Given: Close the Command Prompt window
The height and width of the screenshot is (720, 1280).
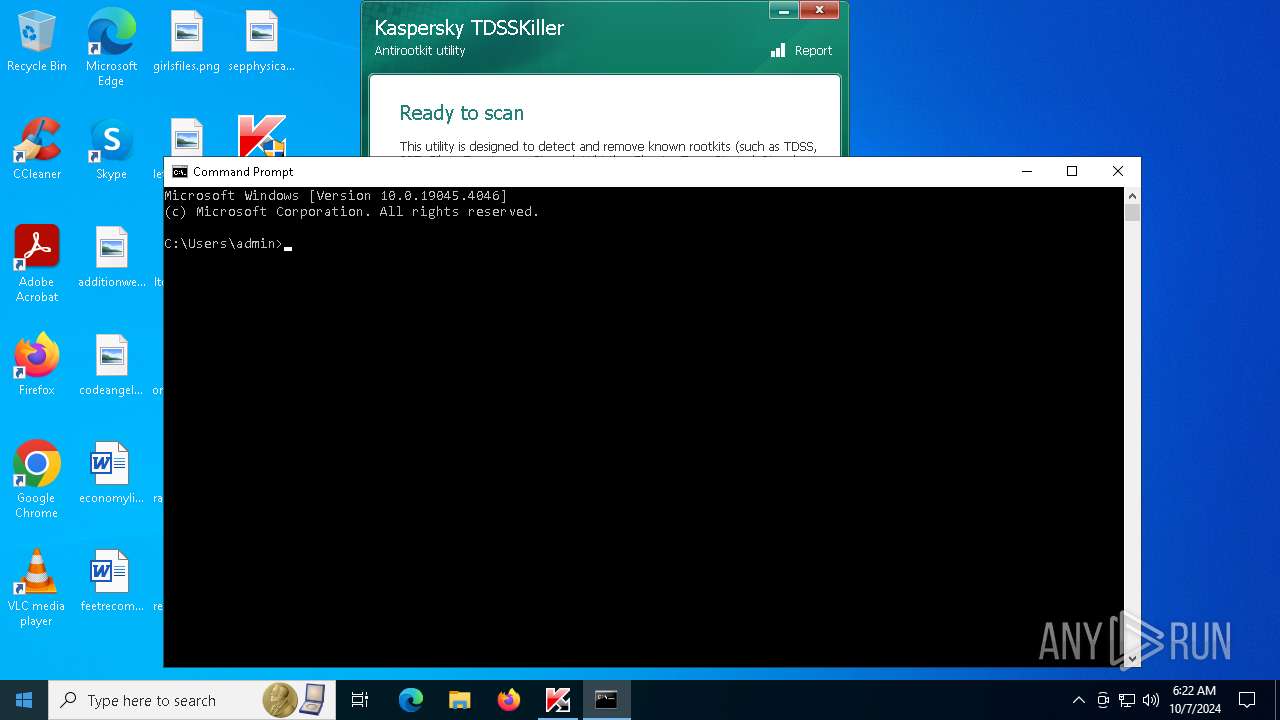Looking at the screenshot, I should pyautogui.click(x=1118, y=172).
